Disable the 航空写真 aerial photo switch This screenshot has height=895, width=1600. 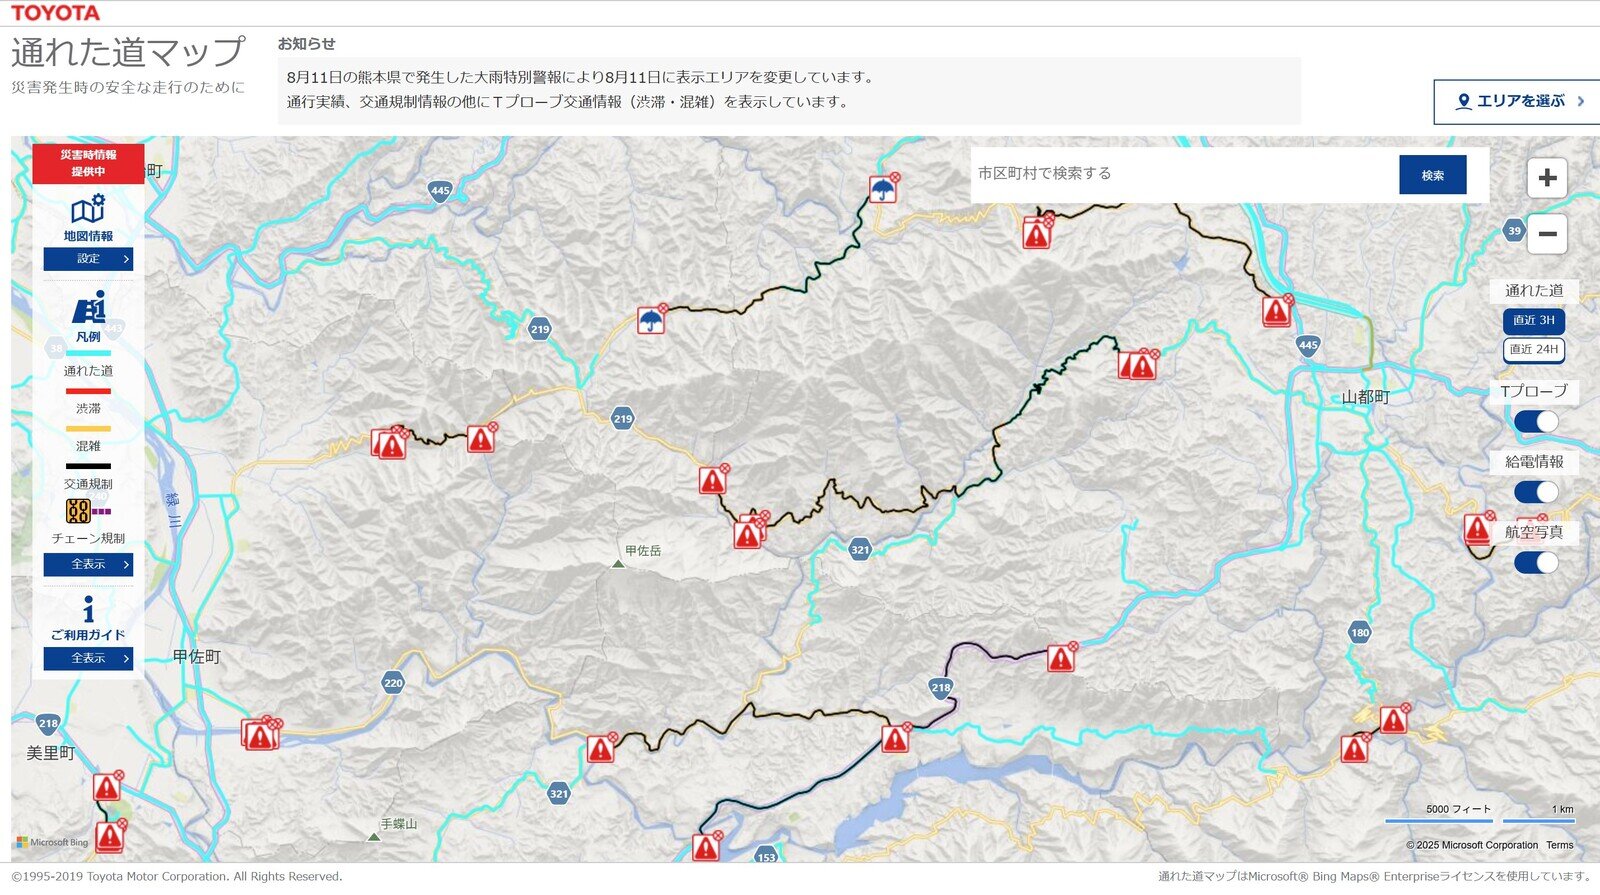click(1535, 563)
